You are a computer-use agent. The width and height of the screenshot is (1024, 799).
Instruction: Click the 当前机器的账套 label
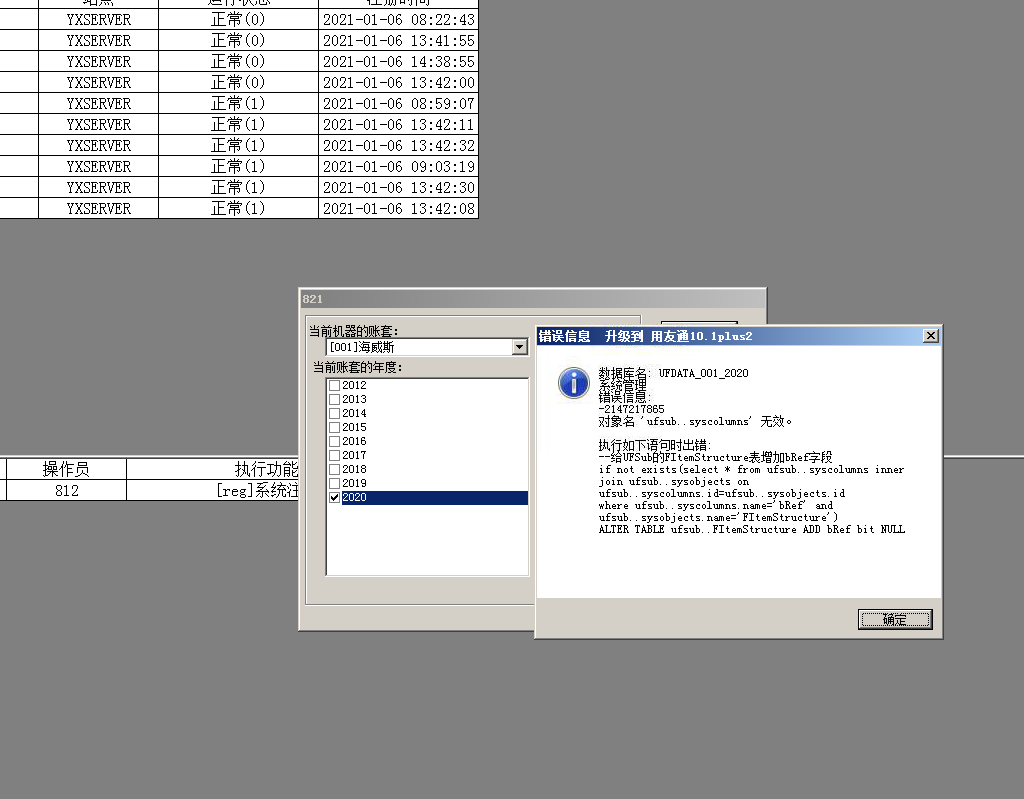point(353,331)
